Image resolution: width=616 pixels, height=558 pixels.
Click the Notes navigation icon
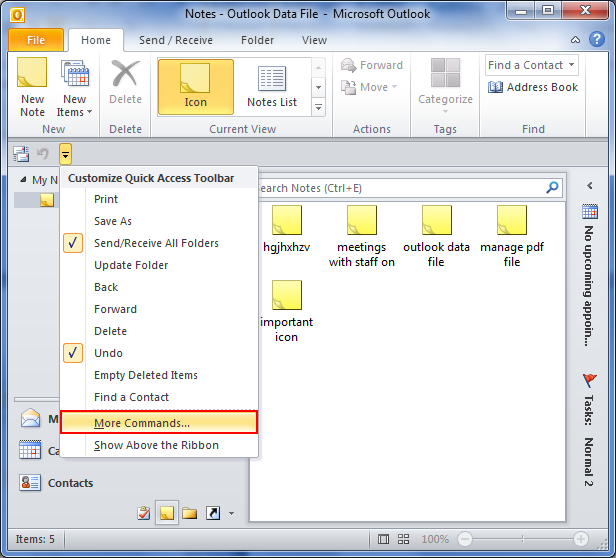[x=167, y=513]
